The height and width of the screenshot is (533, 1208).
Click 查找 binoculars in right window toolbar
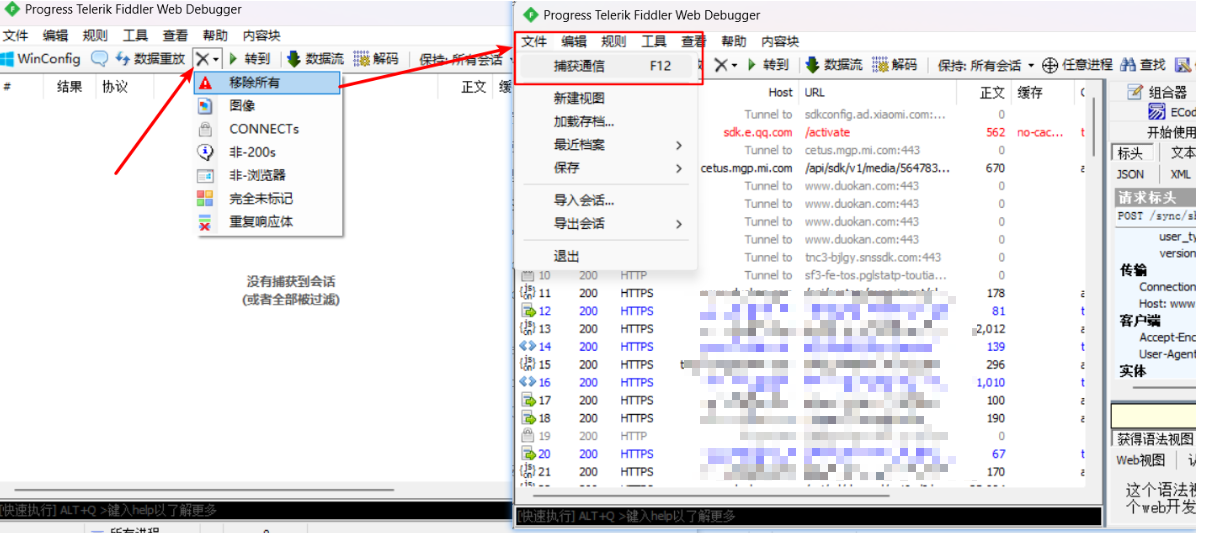point(1142,65)
